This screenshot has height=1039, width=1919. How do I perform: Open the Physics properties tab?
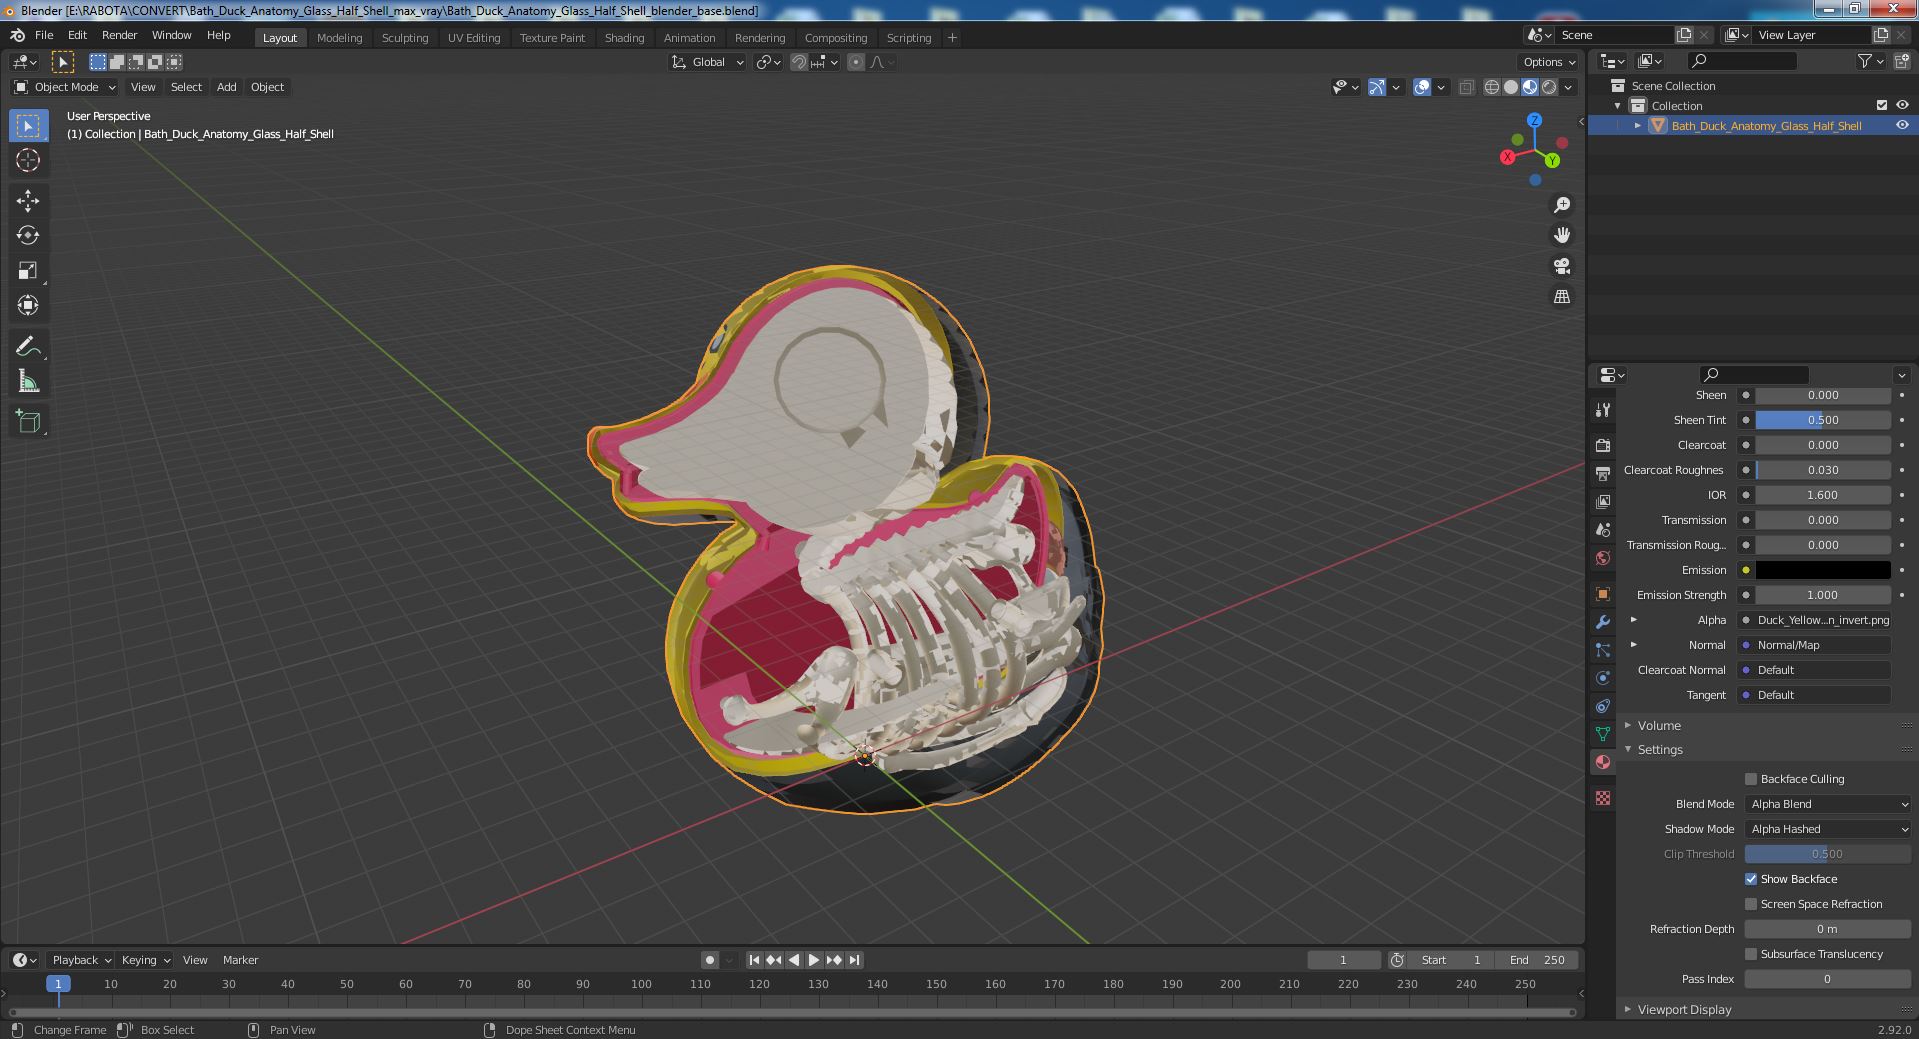point(1603,678)
